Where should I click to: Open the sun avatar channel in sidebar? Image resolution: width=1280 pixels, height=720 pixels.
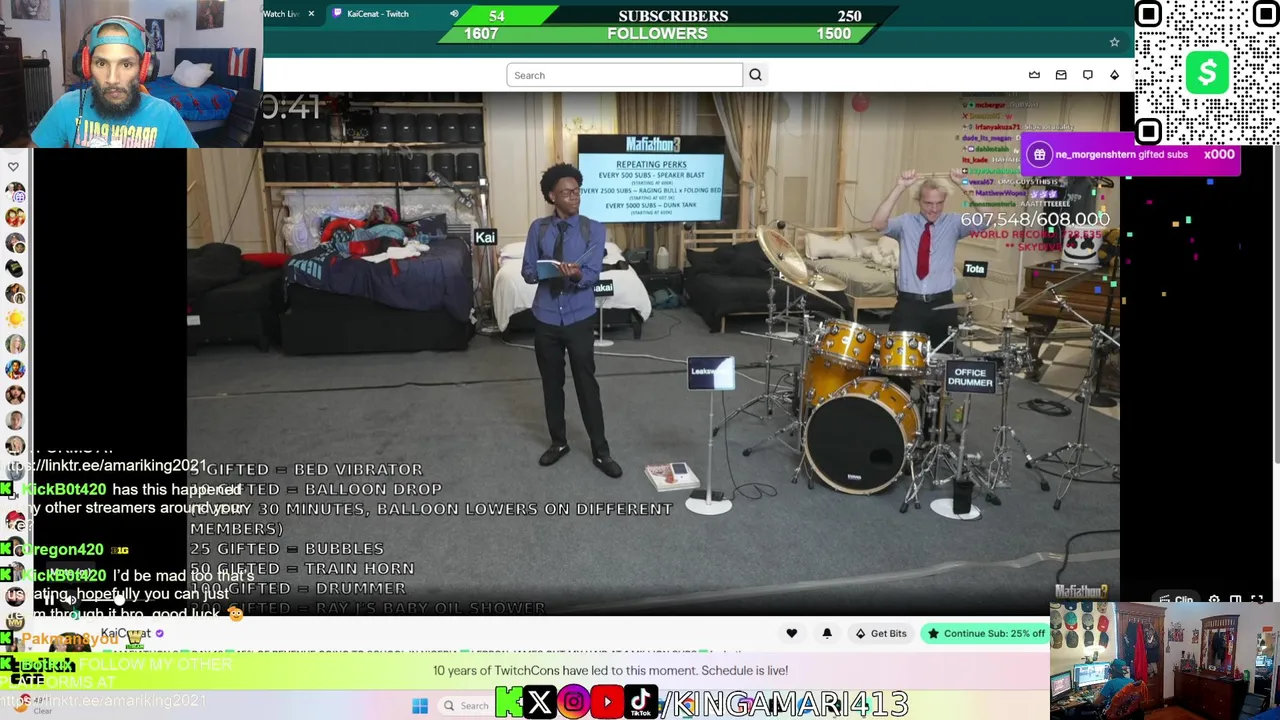[x=15, y=319]
